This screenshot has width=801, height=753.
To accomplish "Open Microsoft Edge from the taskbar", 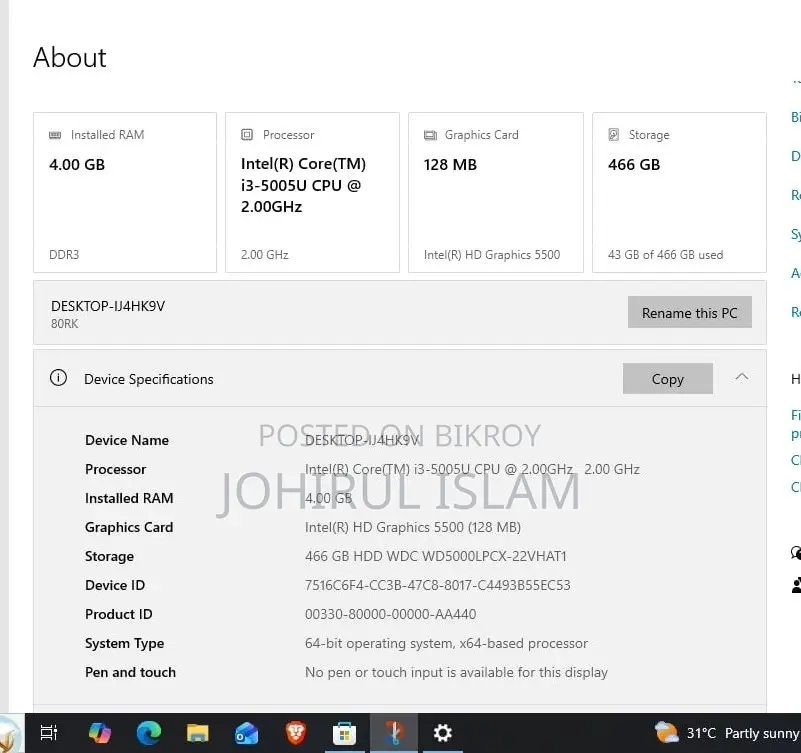I will point(149,733).
